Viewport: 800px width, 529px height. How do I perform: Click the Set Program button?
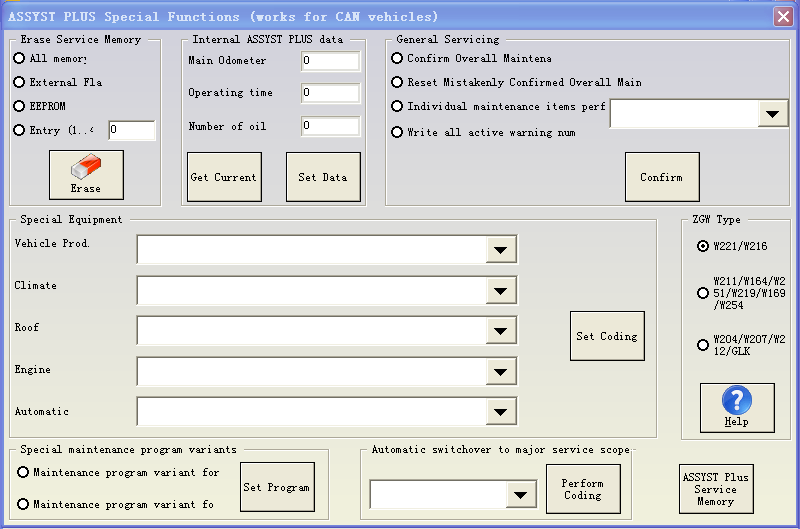tap(278, 487)
